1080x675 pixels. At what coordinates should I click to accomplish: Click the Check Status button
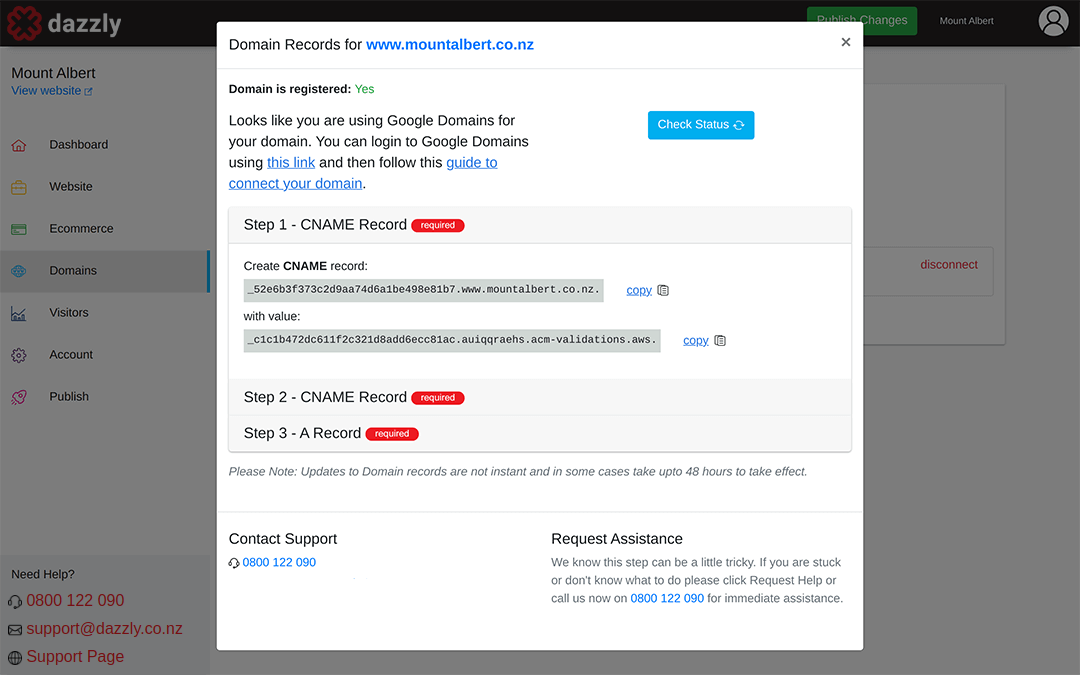point(700,125)
